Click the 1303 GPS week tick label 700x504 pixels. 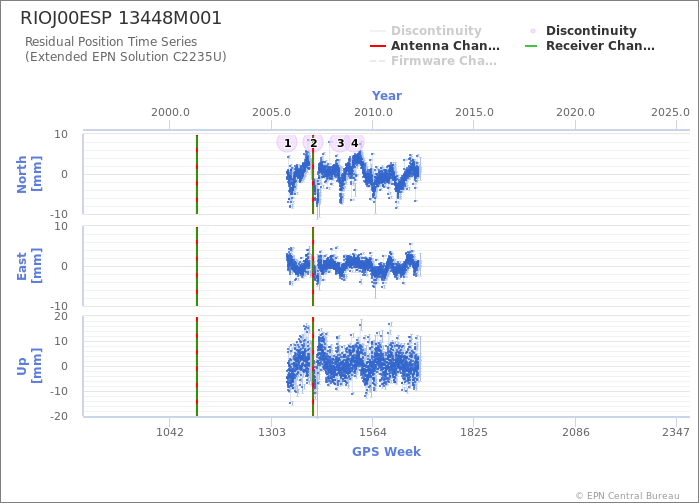(271, 432)
